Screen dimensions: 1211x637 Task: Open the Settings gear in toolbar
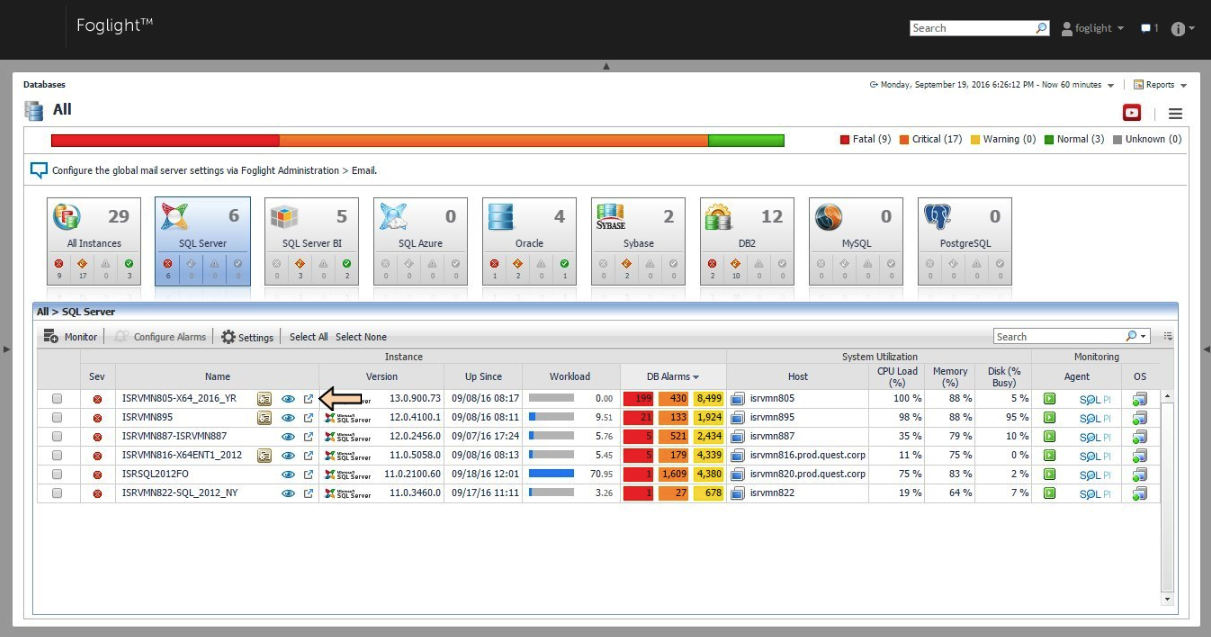[228, 337]
